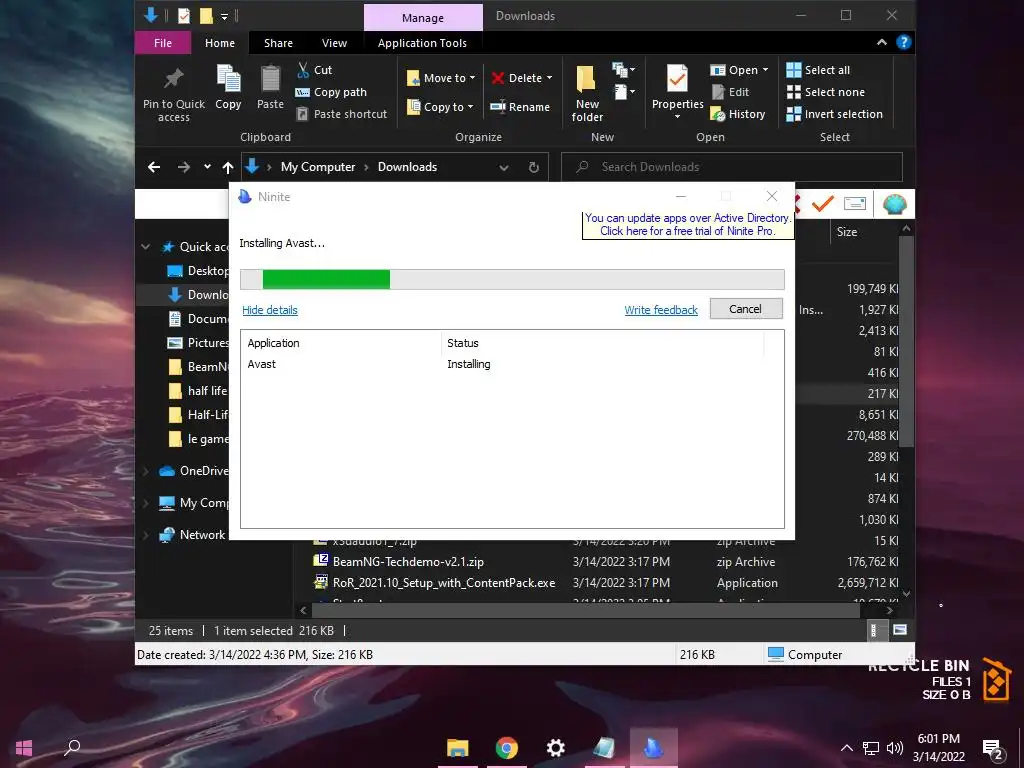Click Select none in ribbon
The height and width of the screenshot is (768, 1024).
tap(825, 92)
